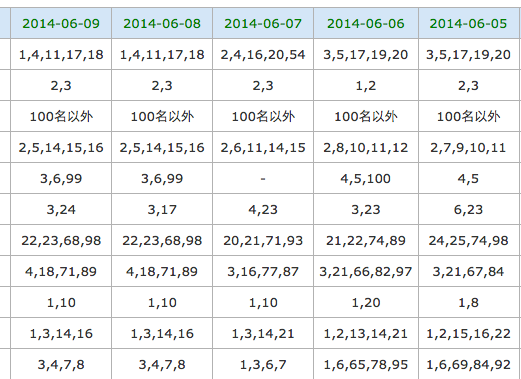Image resolution: width=521 pixels, height=379 pixels.
Task: Select the cell reading 1,2,15,16,22
Action: tap(468, 333)
